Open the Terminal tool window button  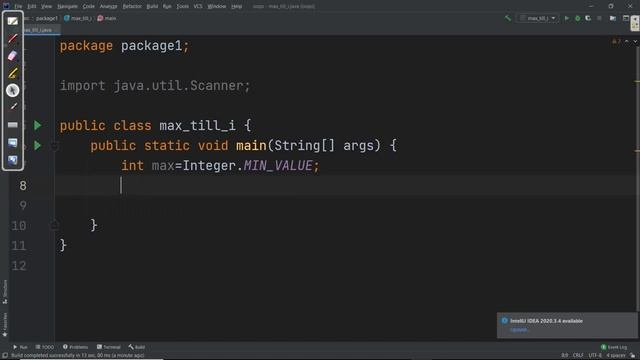point(109,347)
